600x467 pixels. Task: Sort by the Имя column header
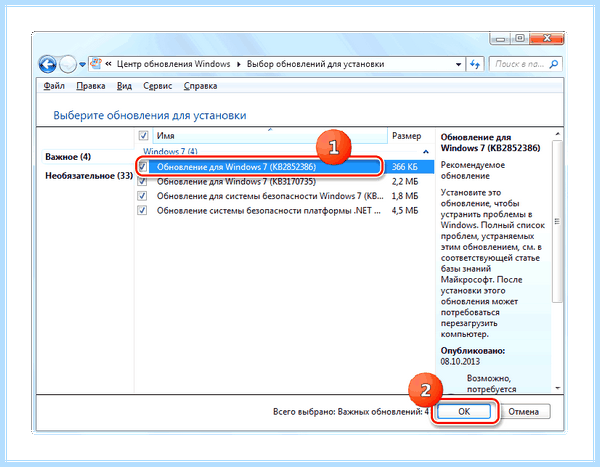pyautogui.click(x=270, y=136)
